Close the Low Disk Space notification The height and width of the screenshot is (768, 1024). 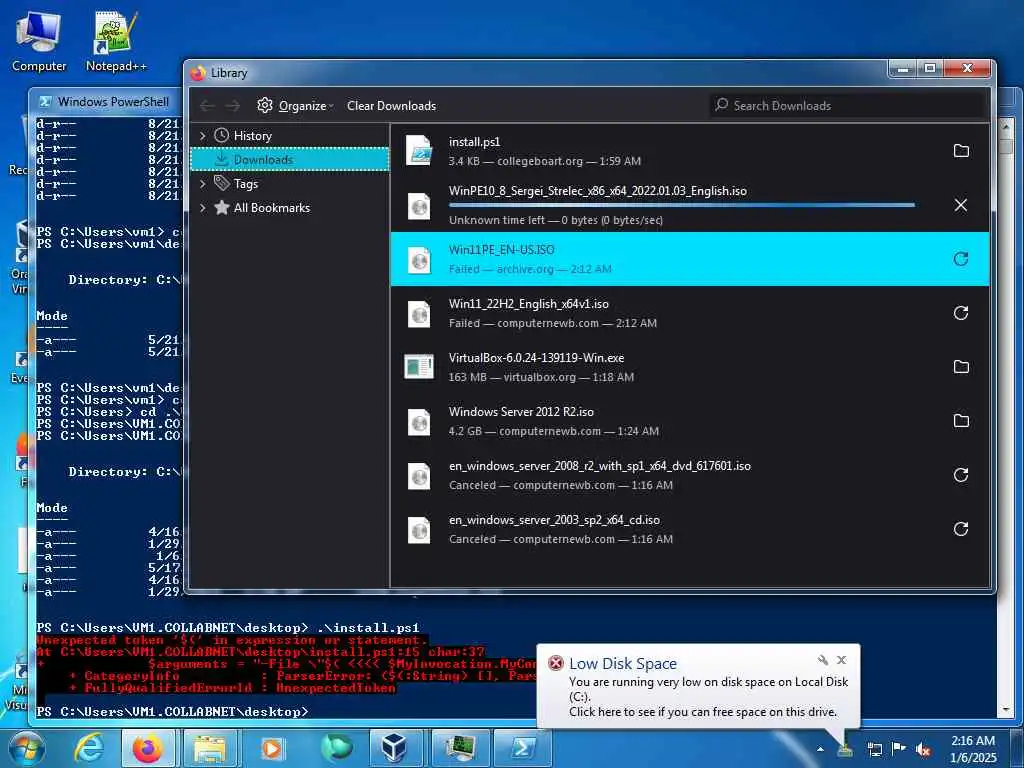coord(842,660)
